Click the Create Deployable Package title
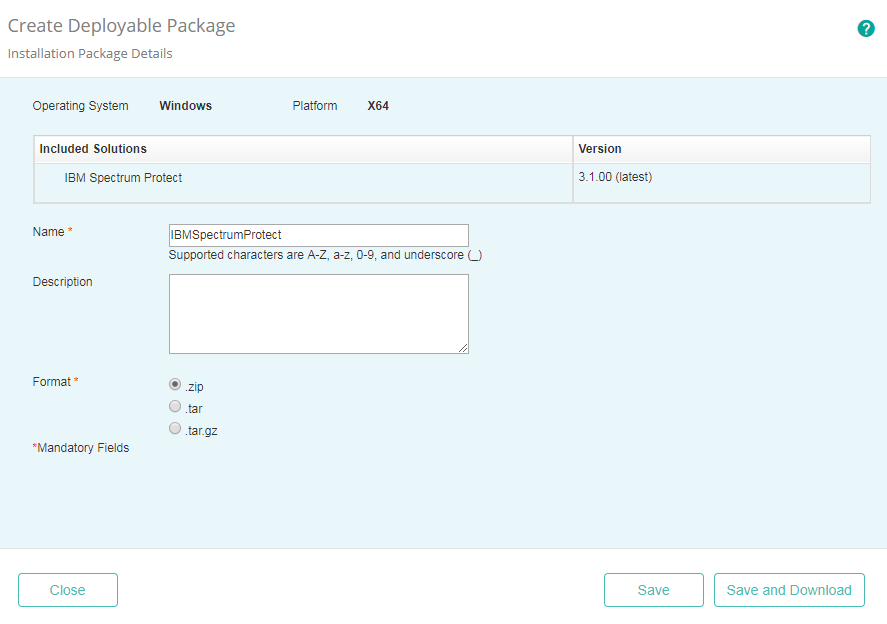The width and height of the screenshot is (887, 624). (121, 25)
